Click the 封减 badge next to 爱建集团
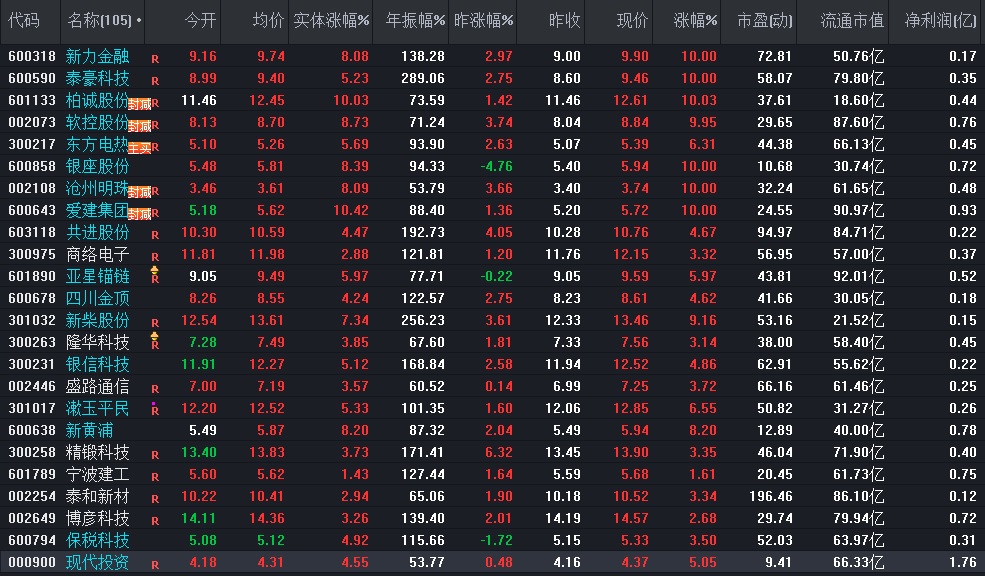 tap(139, 214)
